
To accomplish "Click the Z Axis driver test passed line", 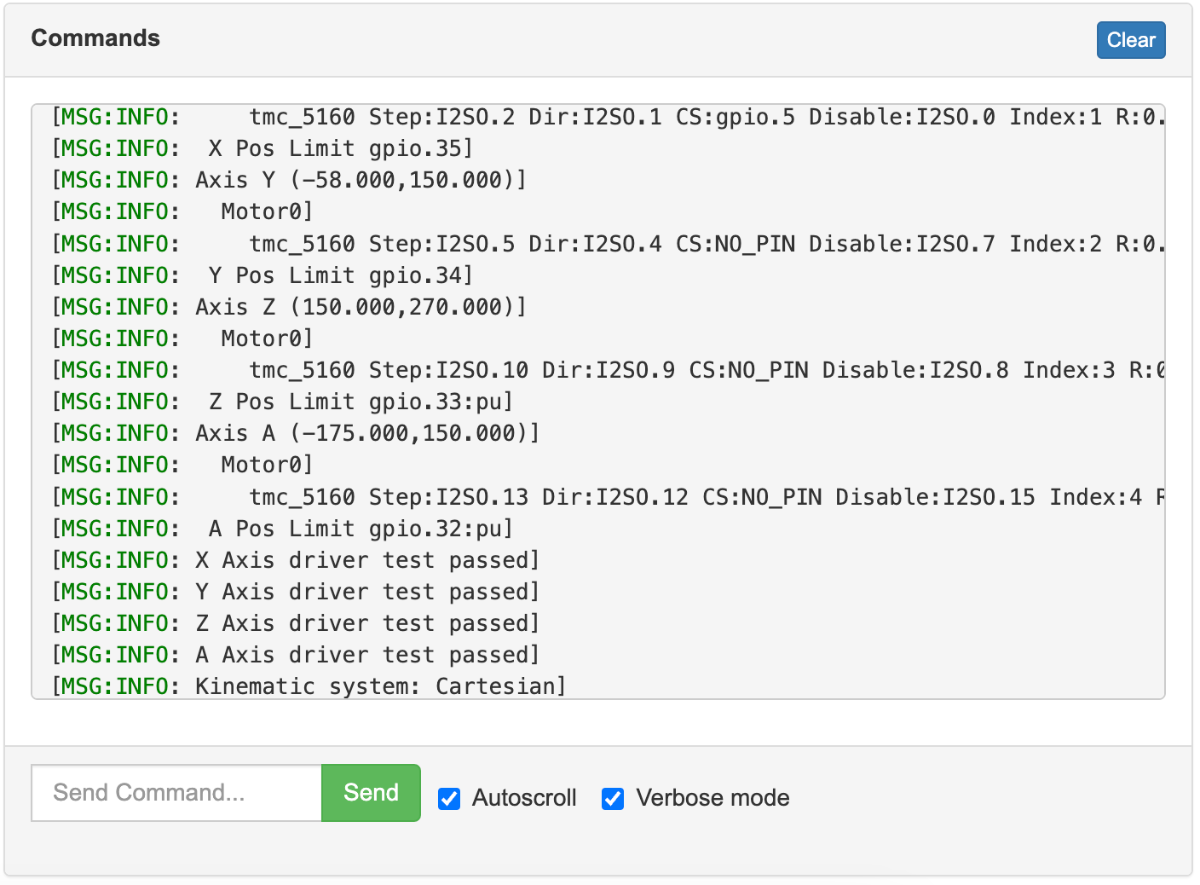I will click(x=296, y=623).
